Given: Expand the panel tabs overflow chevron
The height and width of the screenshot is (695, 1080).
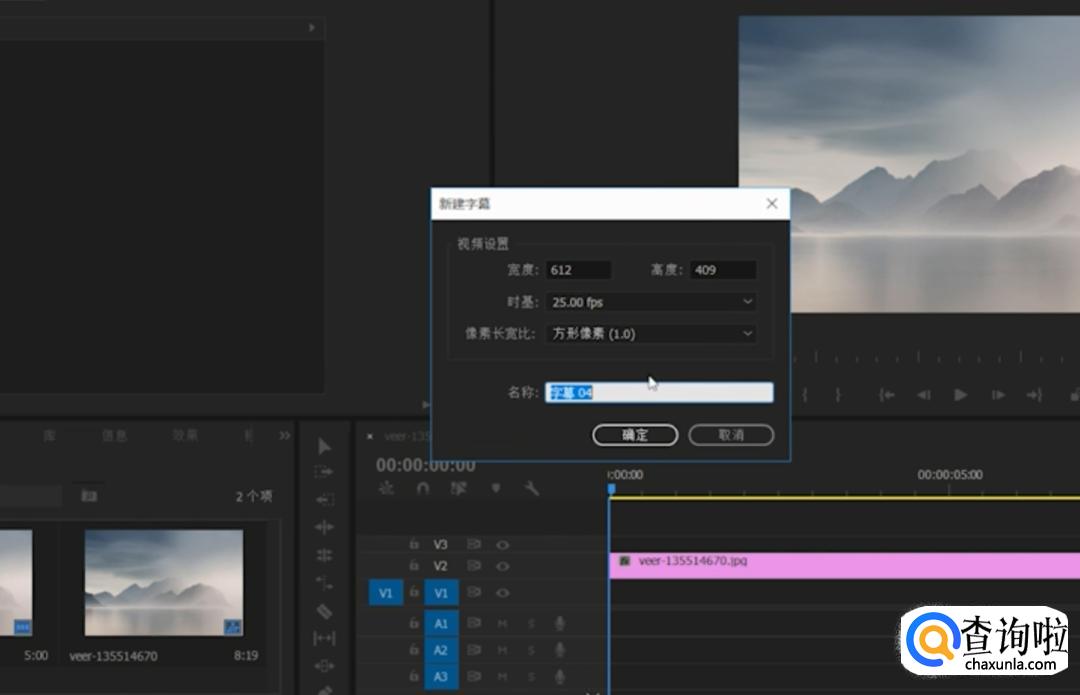Looking at the screenshot, I should tap(285, 435).
